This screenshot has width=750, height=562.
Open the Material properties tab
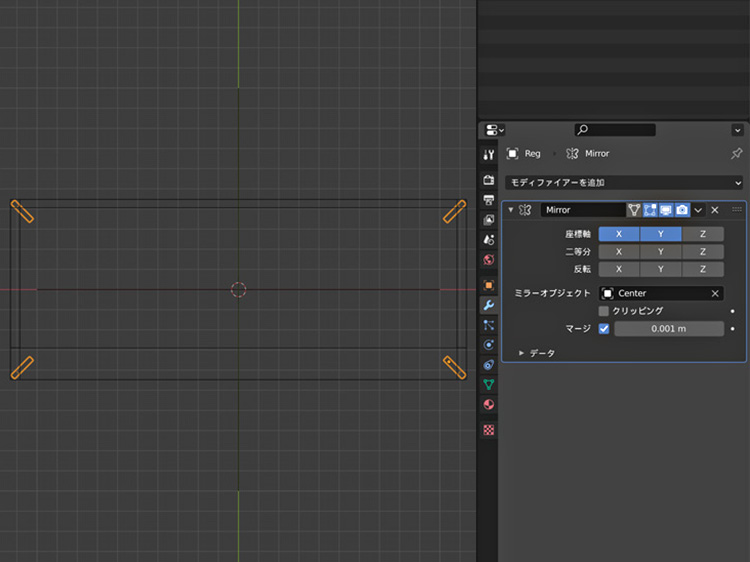pos(488,405)
